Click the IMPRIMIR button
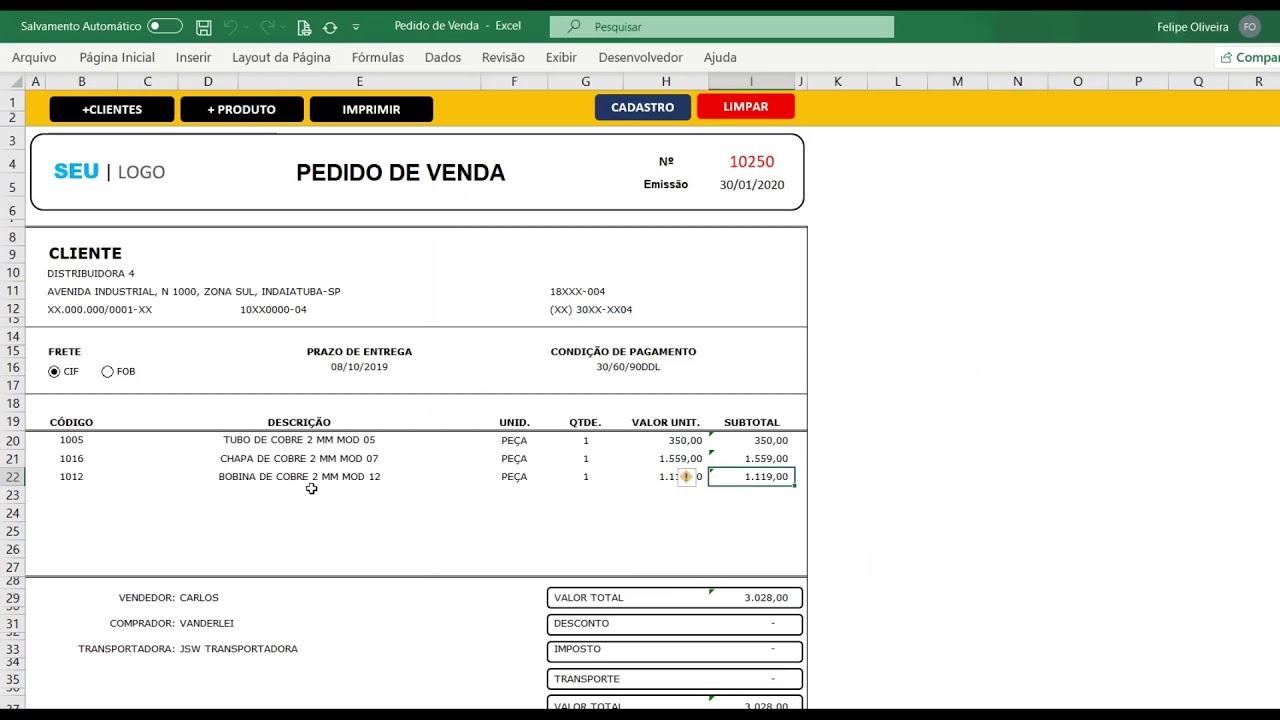This screenshot has width=1280, height=720. 371,110
